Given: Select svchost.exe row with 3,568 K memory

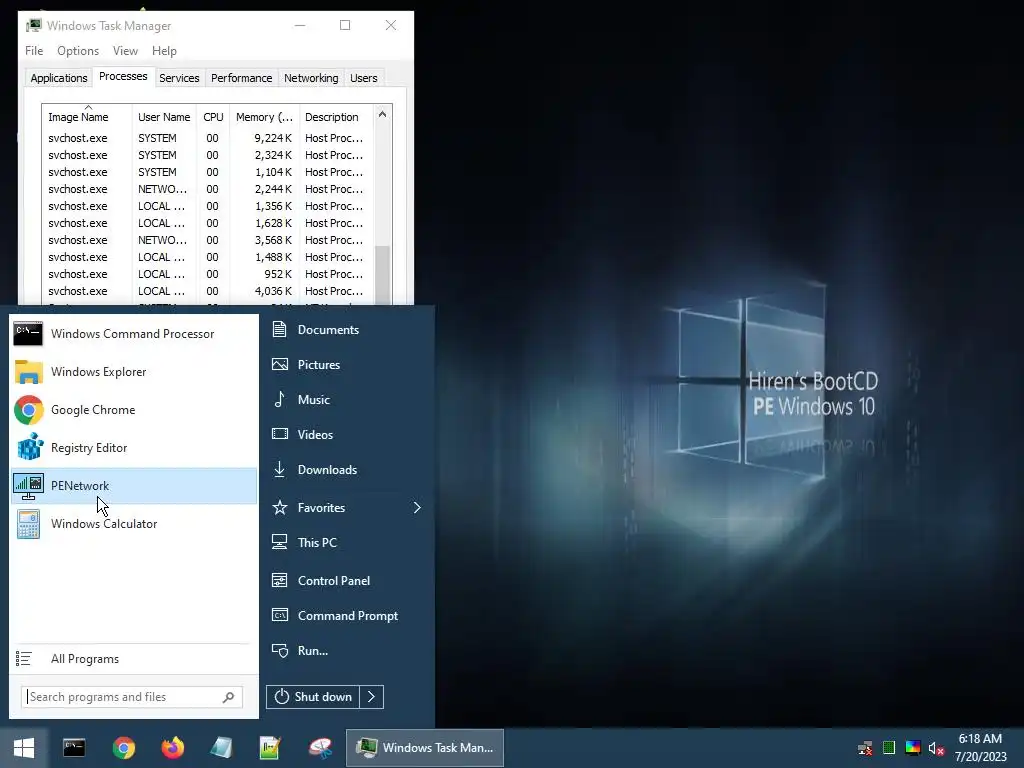Looking at the screenshot, I should (x=208, y=240).
